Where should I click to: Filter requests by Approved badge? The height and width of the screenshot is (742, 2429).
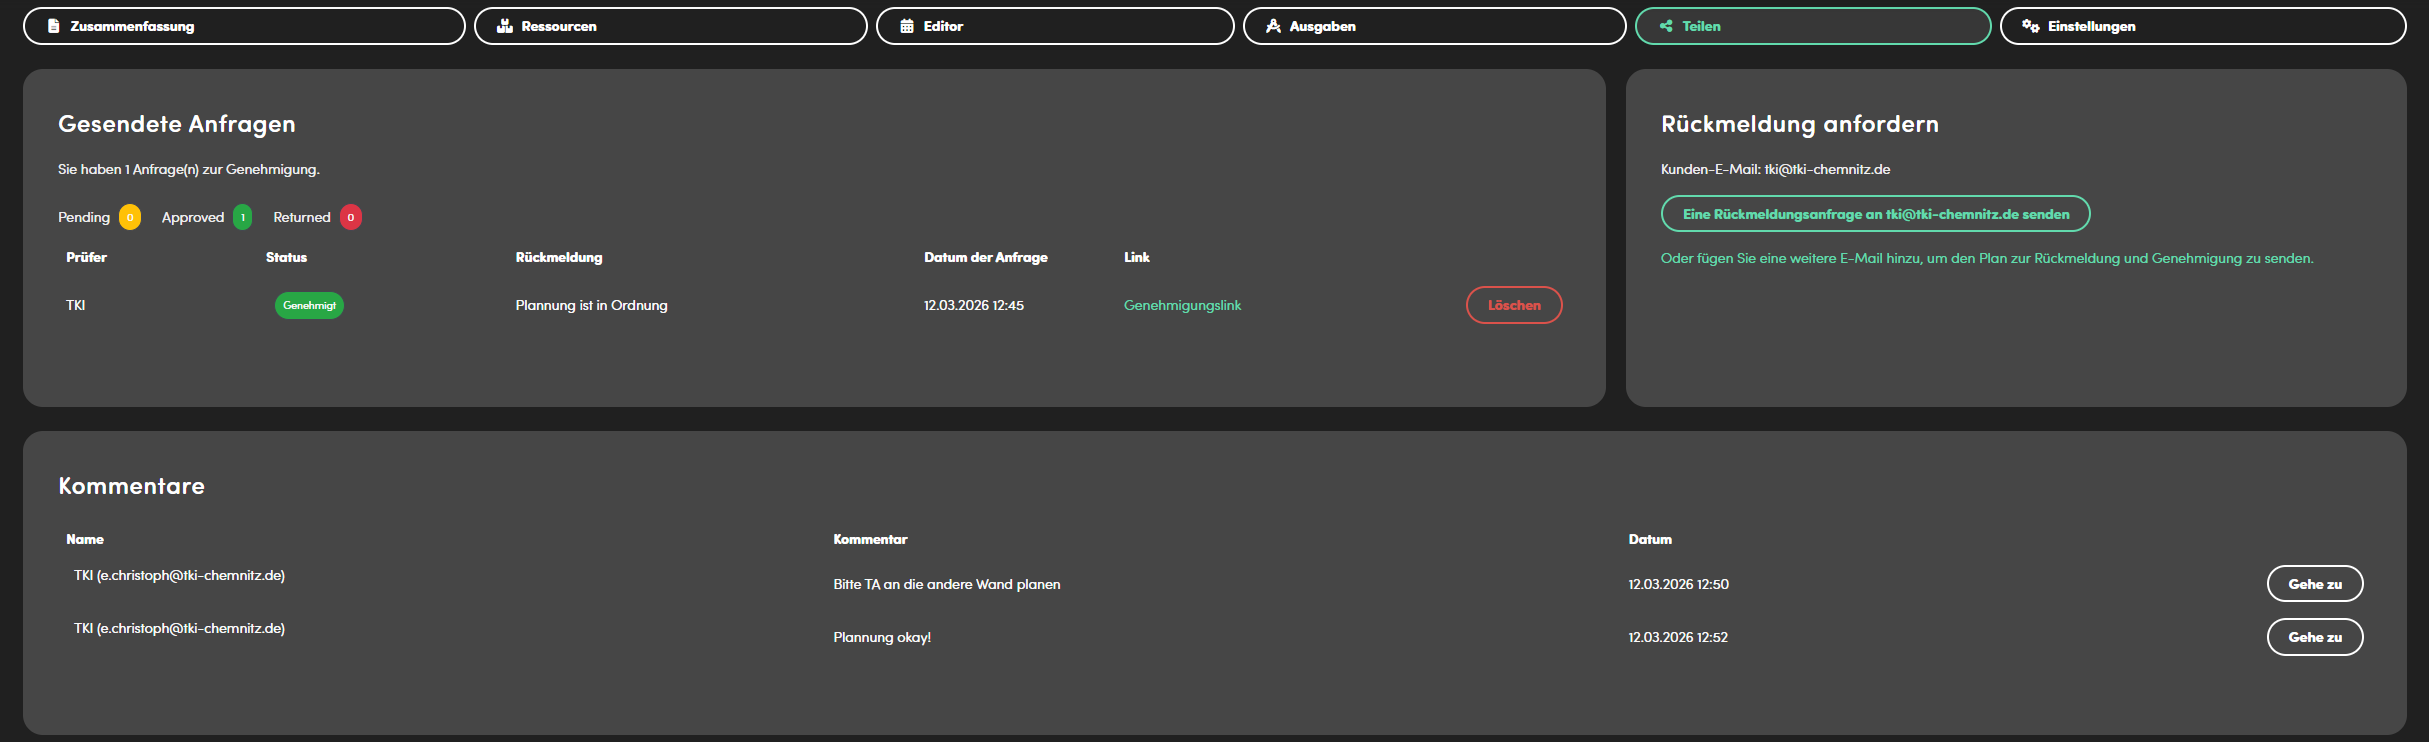pos(242,217)
